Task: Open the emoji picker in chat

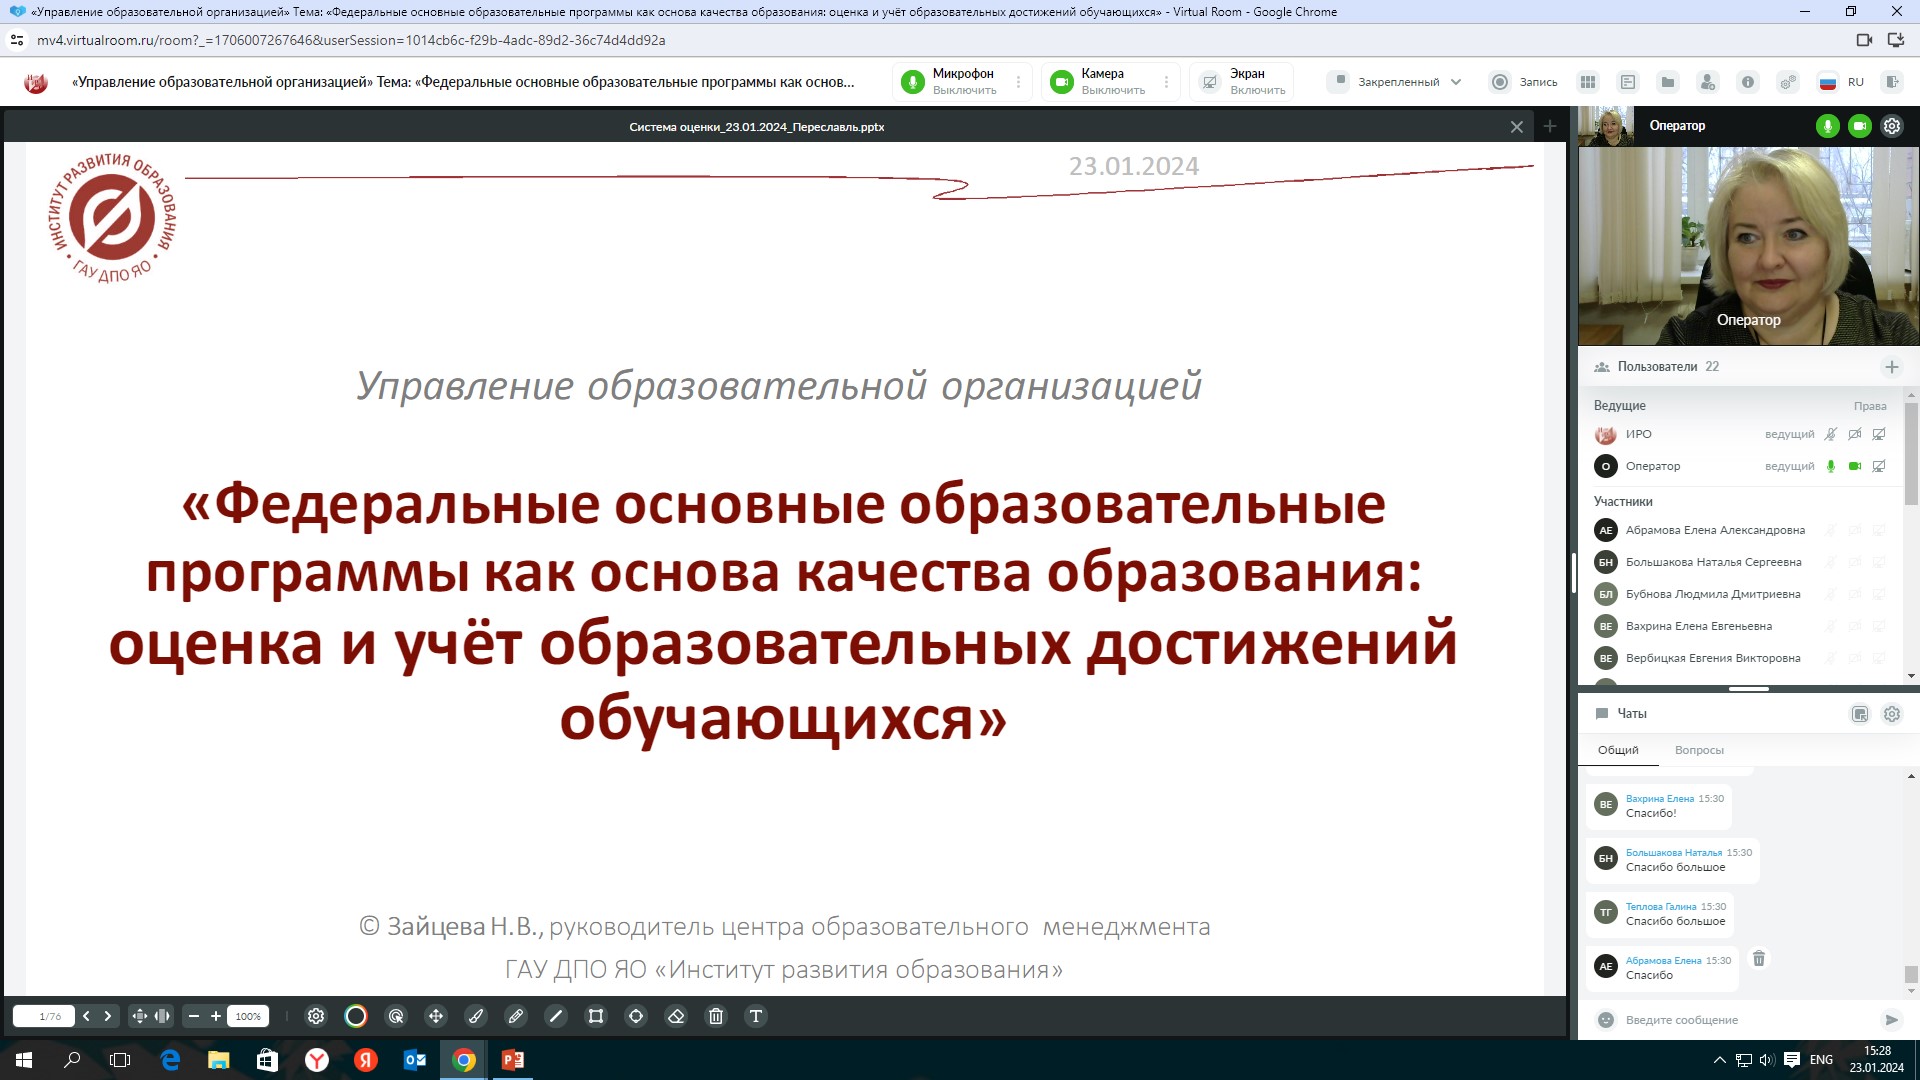Action: [x=1606, y=1020]
